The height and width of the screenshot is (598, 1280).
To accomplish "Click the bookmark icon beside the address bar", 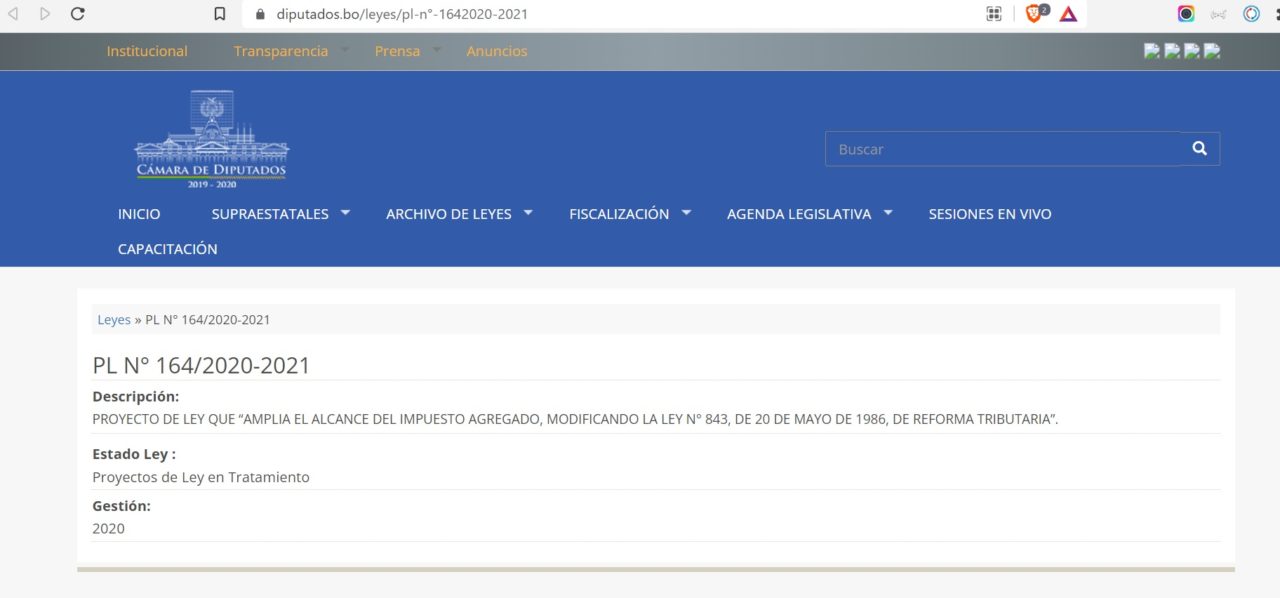I will 220,14.
